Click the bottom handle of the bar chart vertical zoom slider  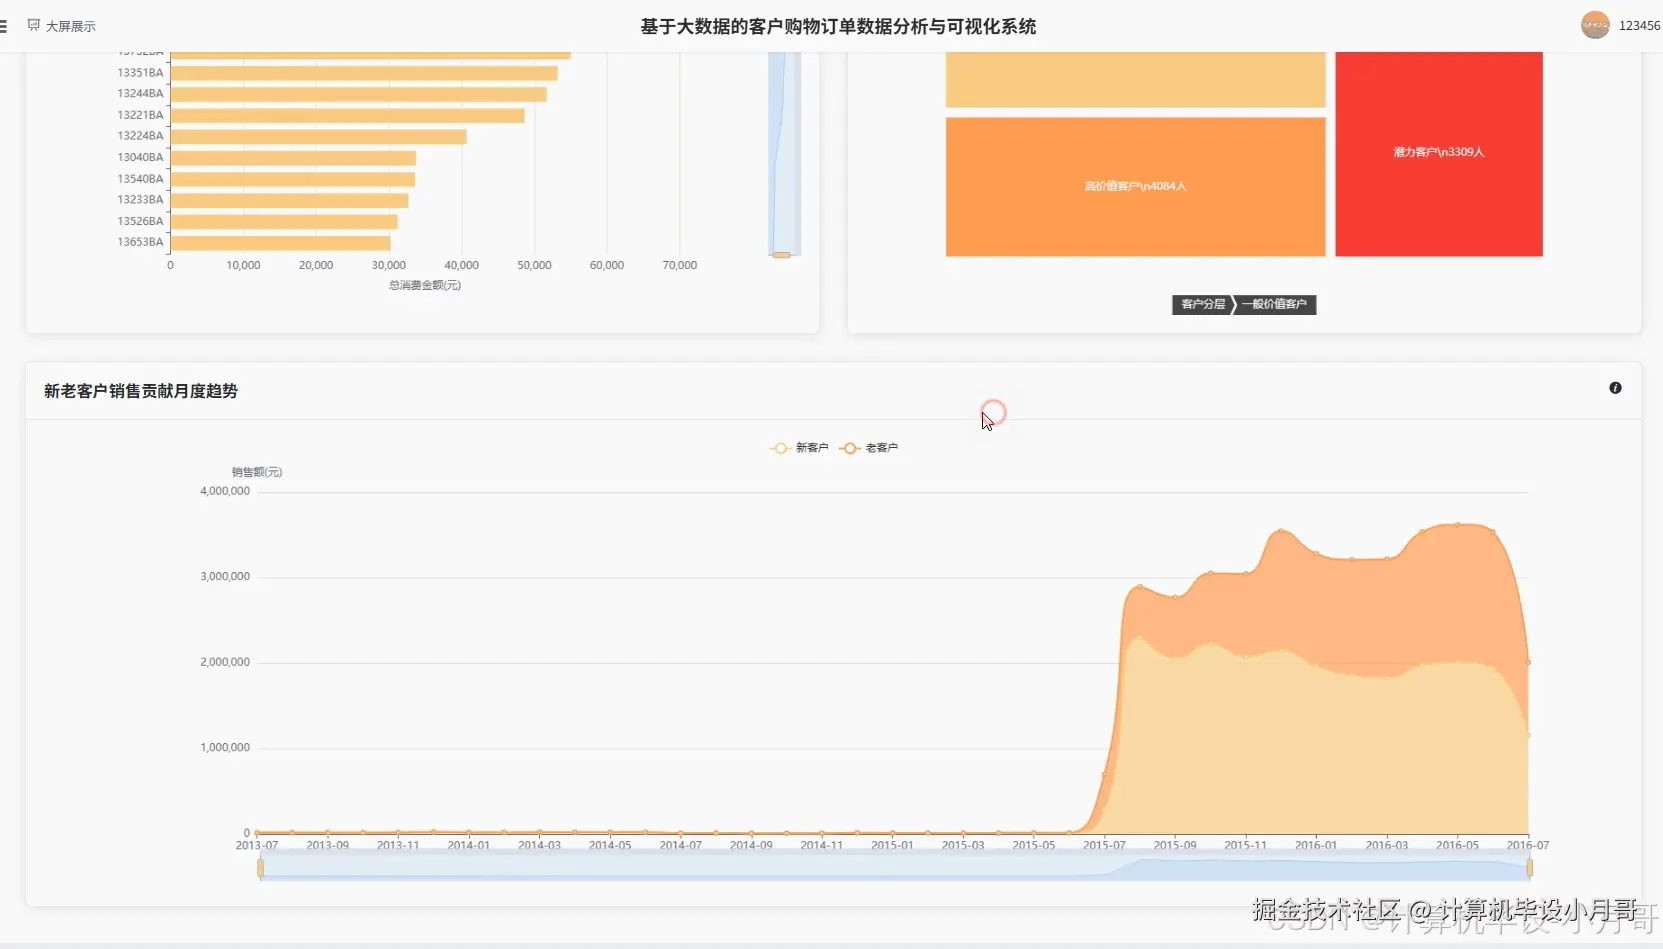coord(782,255)
